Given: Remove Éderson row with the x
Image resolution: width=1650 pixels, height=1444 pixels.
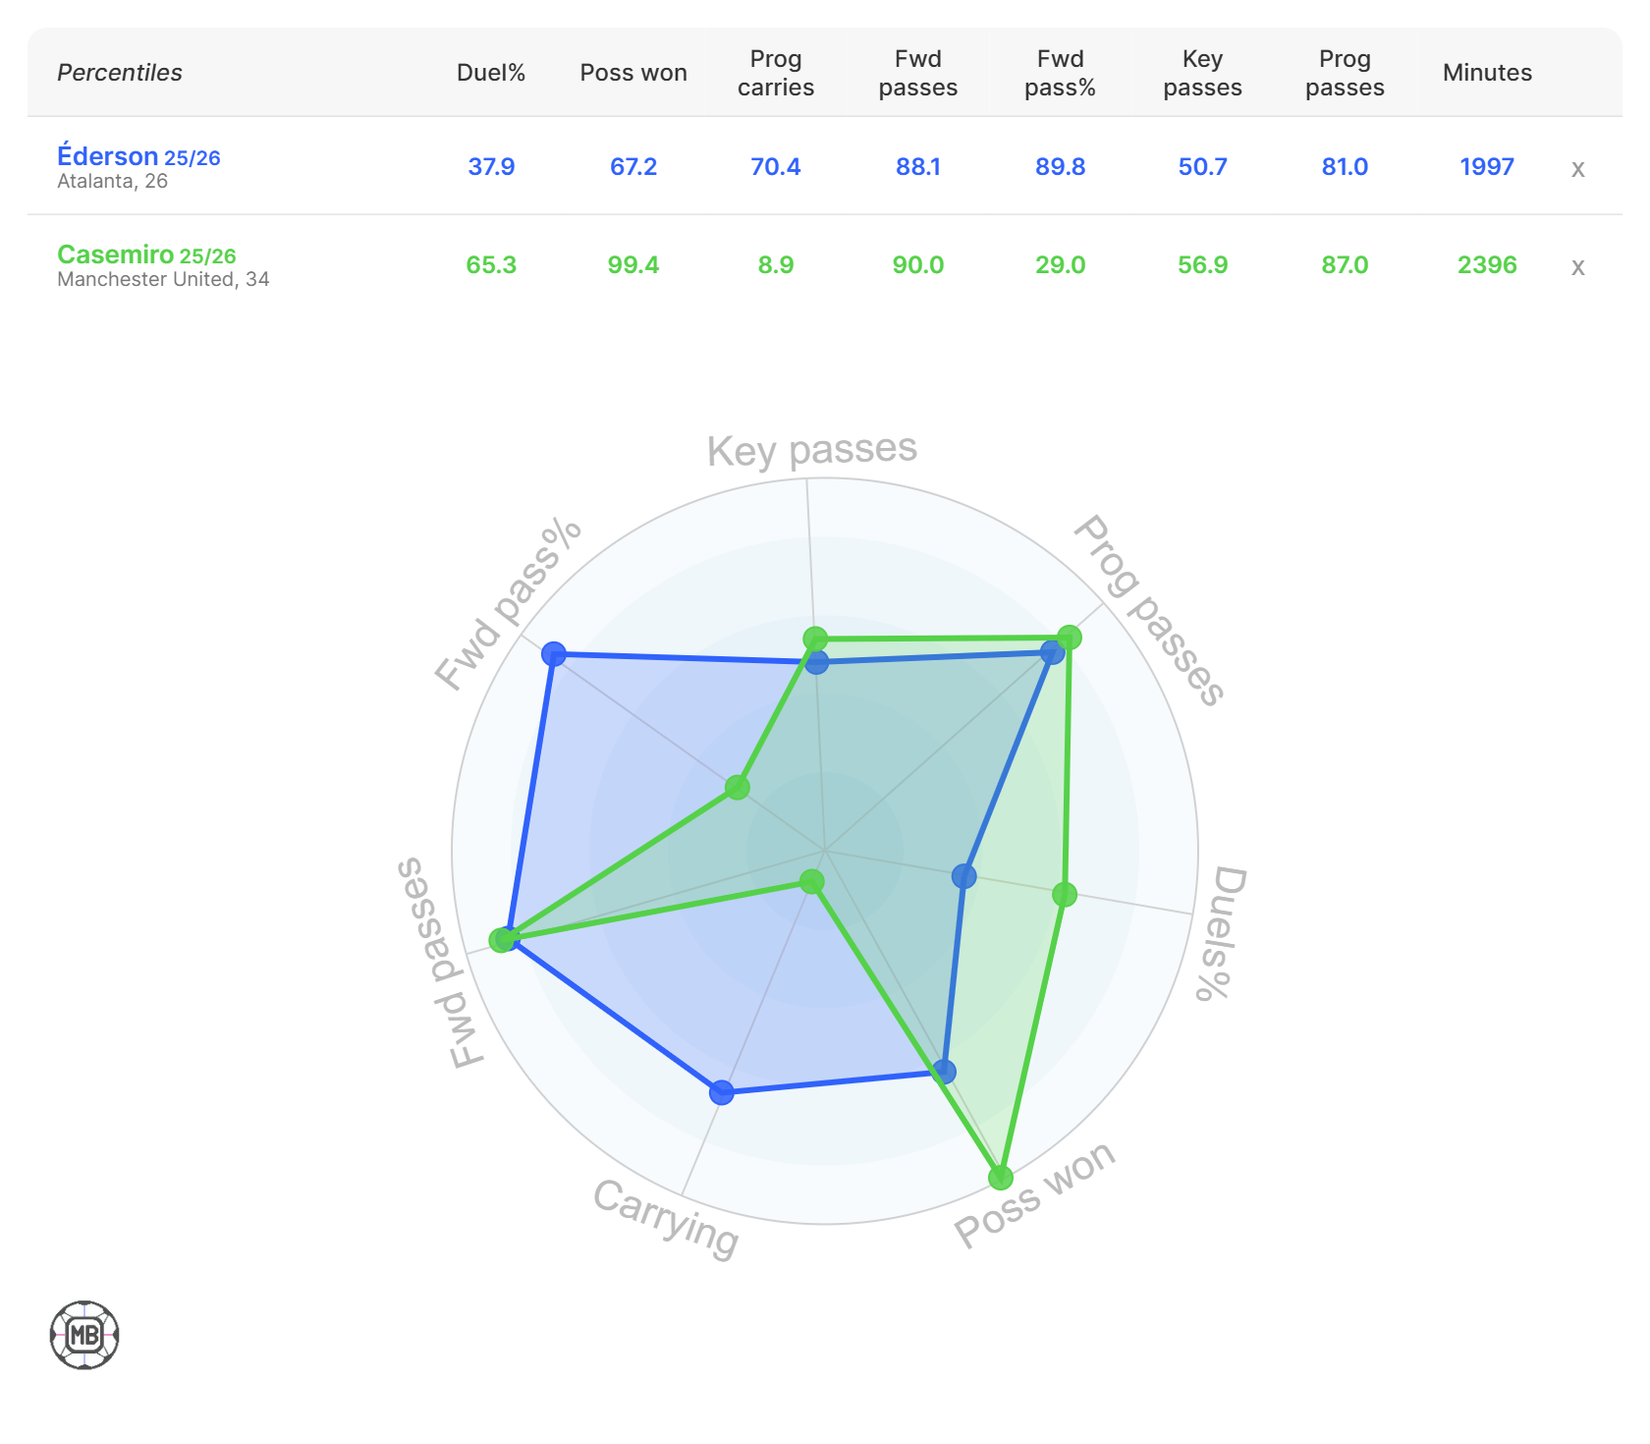Looking at the screenshot, I should (x=1578, y=168).
